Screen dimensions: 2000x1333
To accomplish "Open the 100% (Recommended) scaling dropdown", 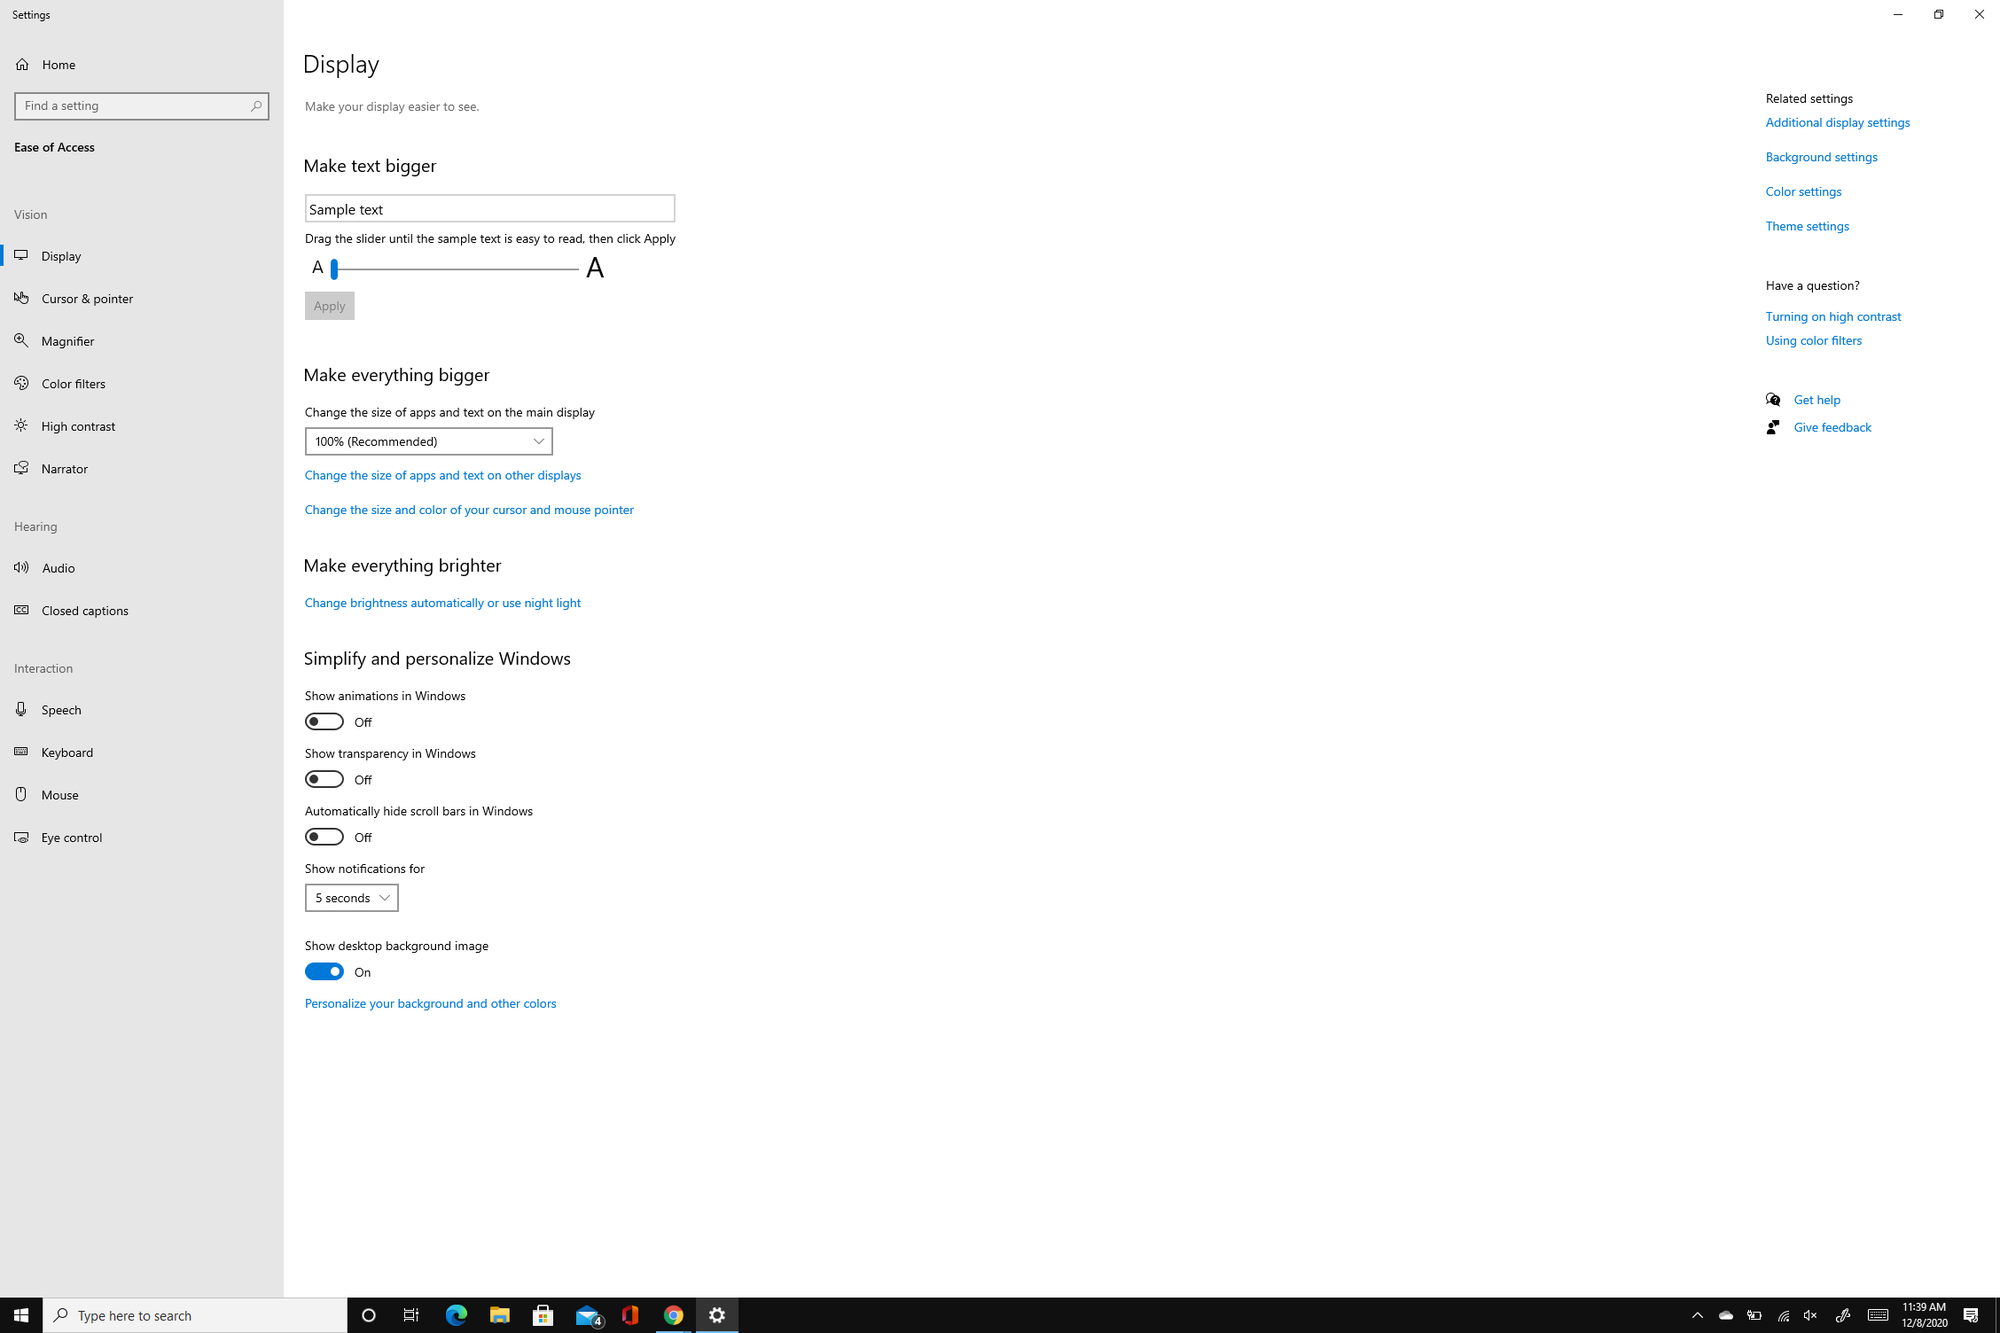I will (x=428, y=441).
